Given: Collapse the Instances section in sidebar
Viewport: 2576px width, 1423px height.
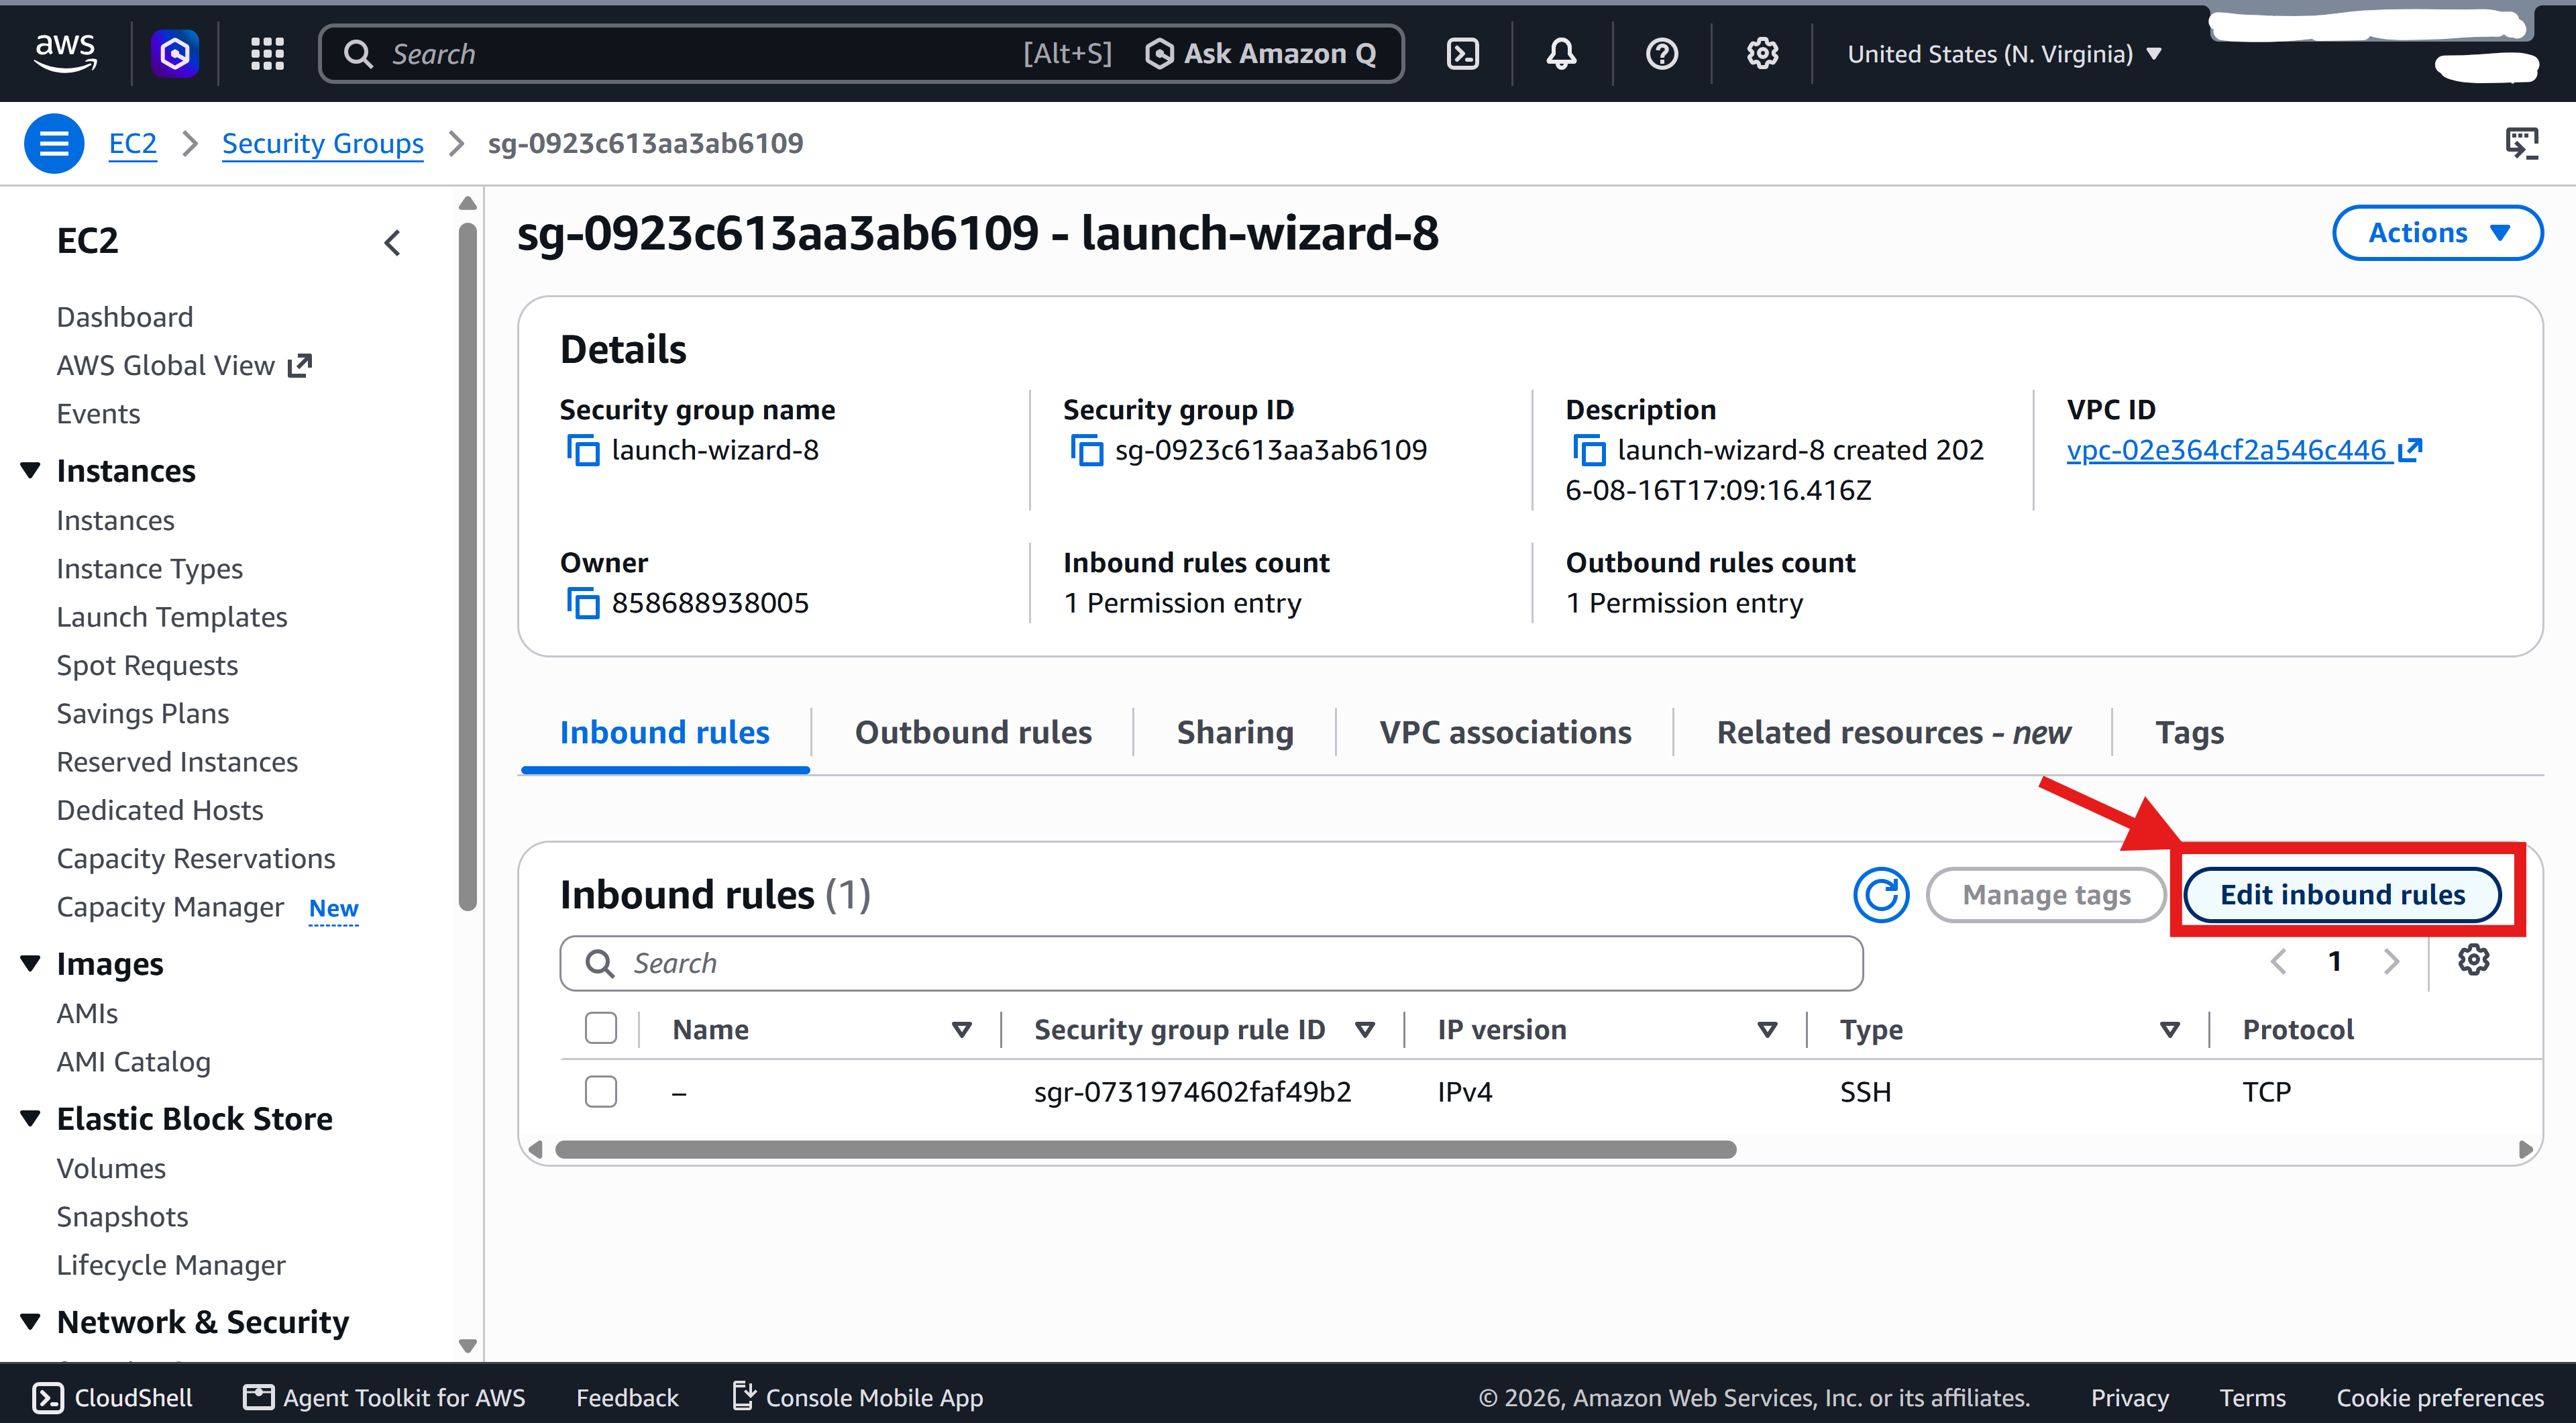Looking at the screenshot, I should click(x=31, y=470).
